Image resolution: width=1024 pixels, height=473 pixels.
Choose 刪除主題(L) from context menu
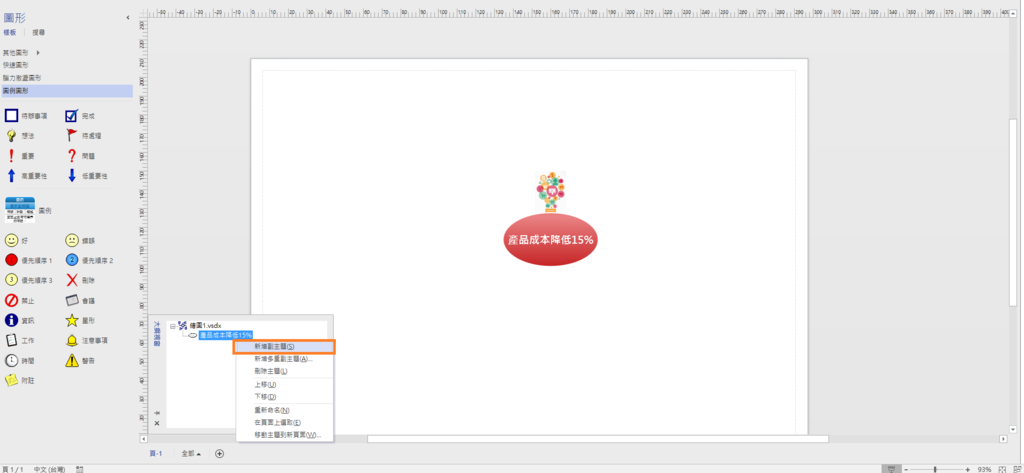point(283,371)
